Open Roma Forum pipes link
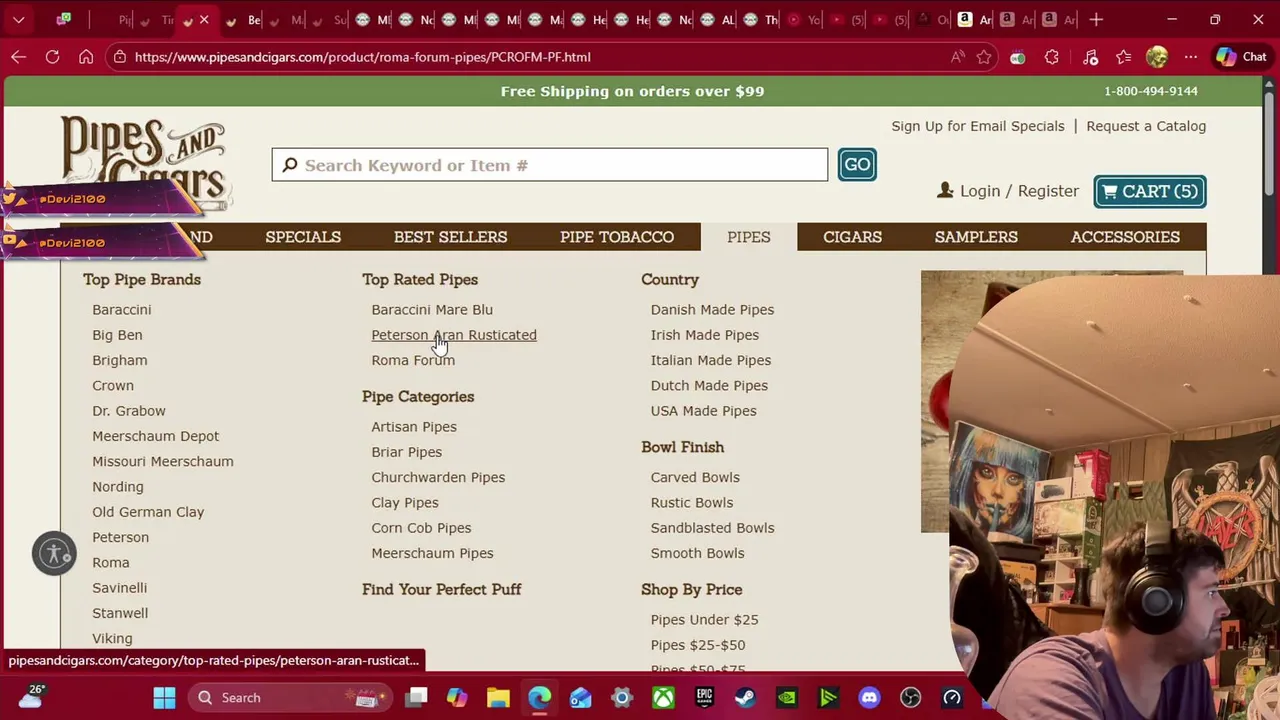The image size is (1280, 720). [413, 360]
